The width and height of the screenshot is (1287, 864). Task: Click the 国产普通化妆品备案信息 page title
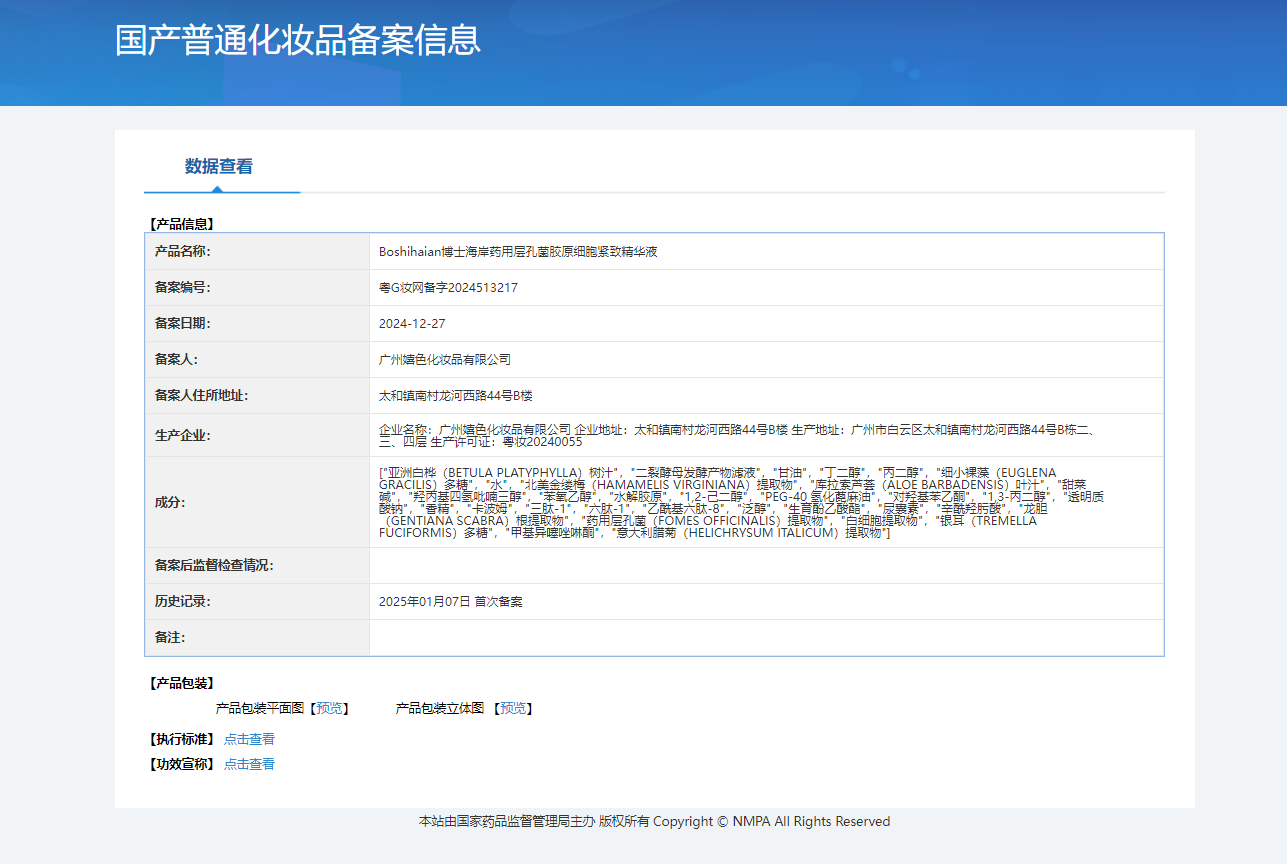pos(298,40)
